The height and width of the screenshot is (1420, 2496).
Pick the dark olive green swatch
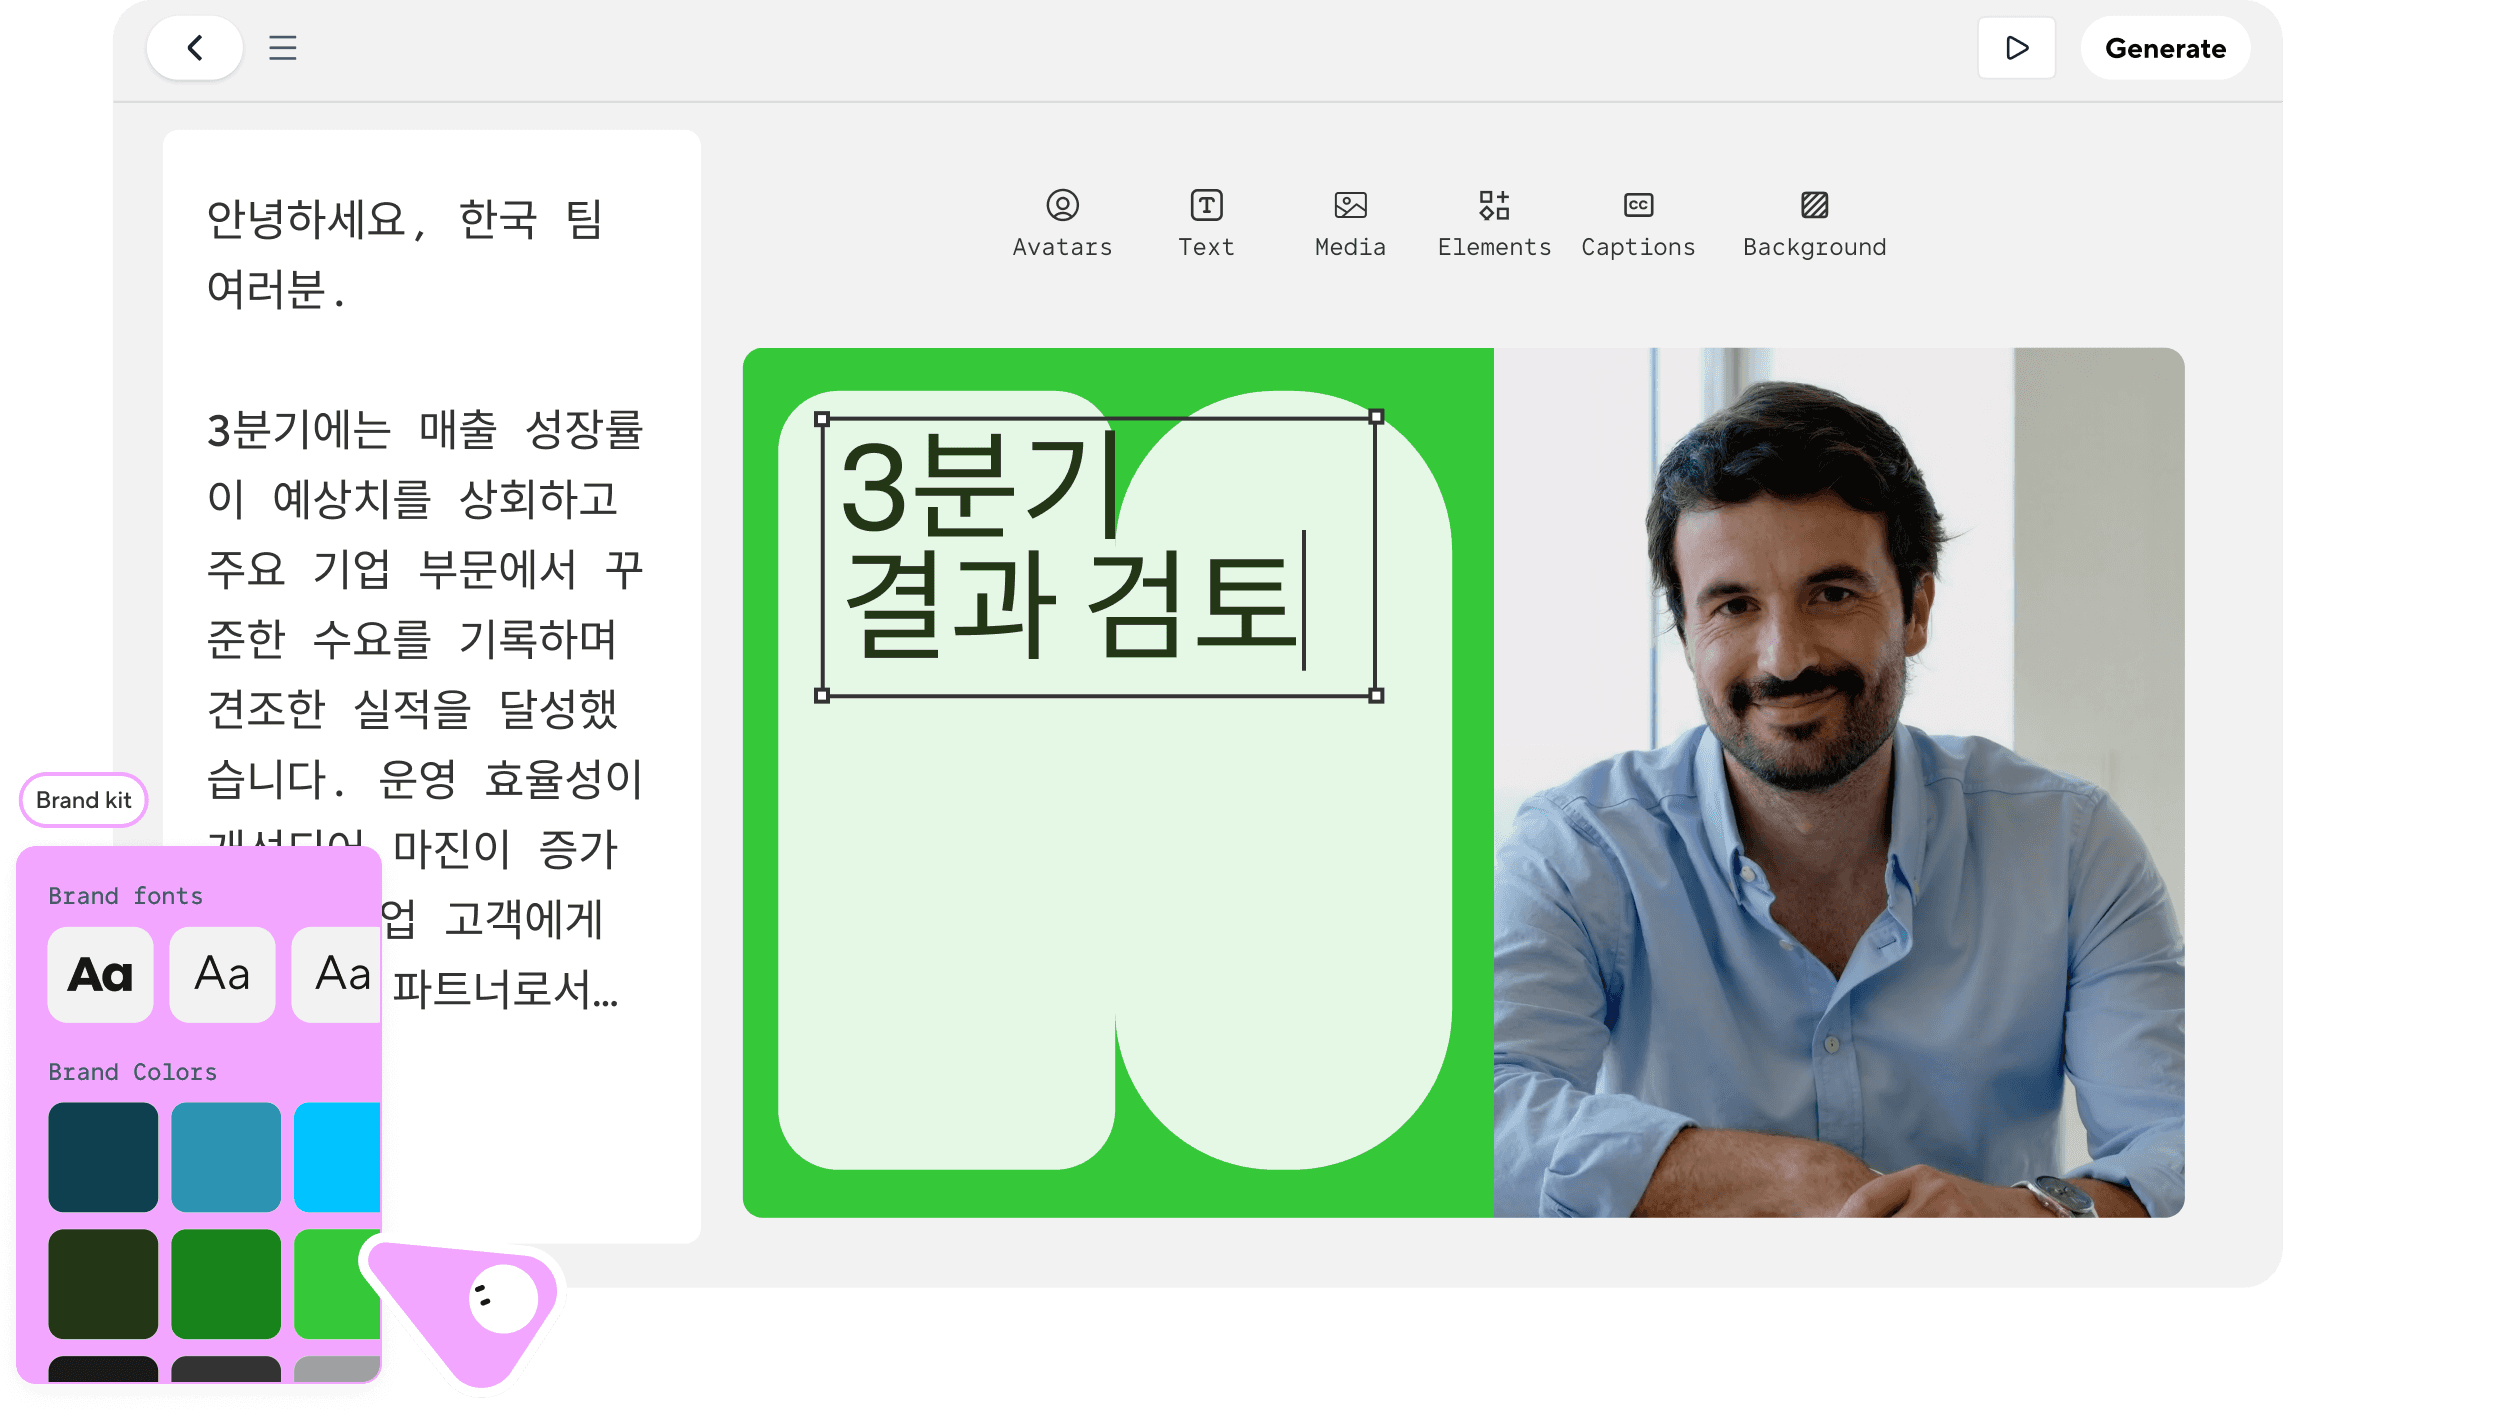pos(103,1284)
